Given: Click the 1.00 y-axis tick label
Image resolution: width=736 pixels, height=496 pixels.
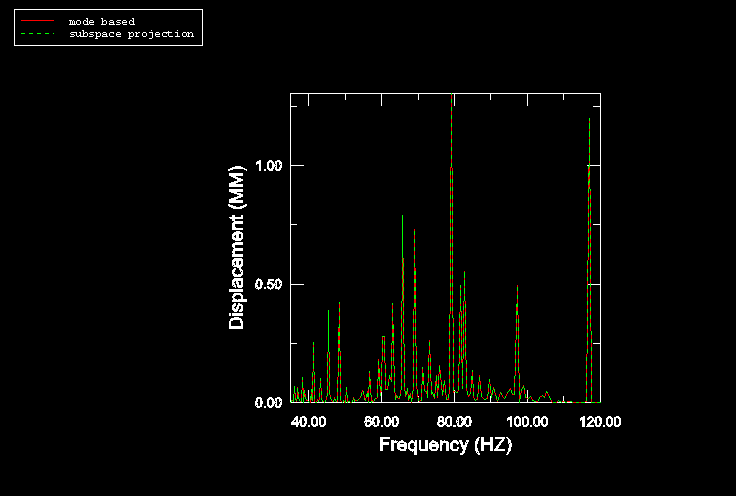Looking at the screenshot, I should [x=265, y=166].
